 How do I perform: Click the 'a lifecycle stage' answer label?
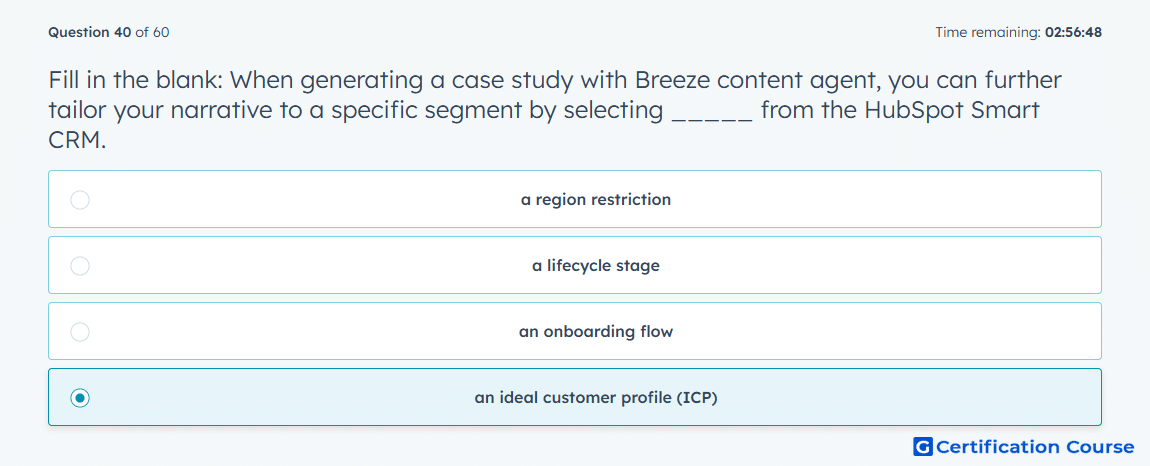[596, 266]
